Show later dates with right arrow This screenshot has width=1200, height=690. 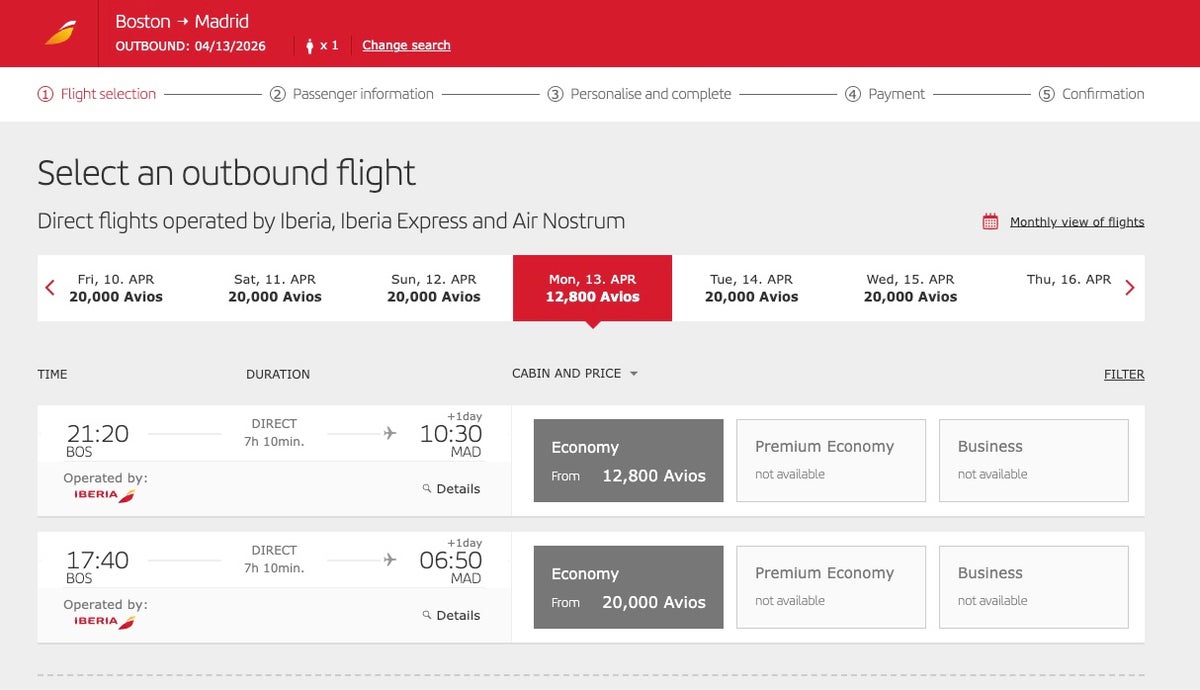(1130, 288)
